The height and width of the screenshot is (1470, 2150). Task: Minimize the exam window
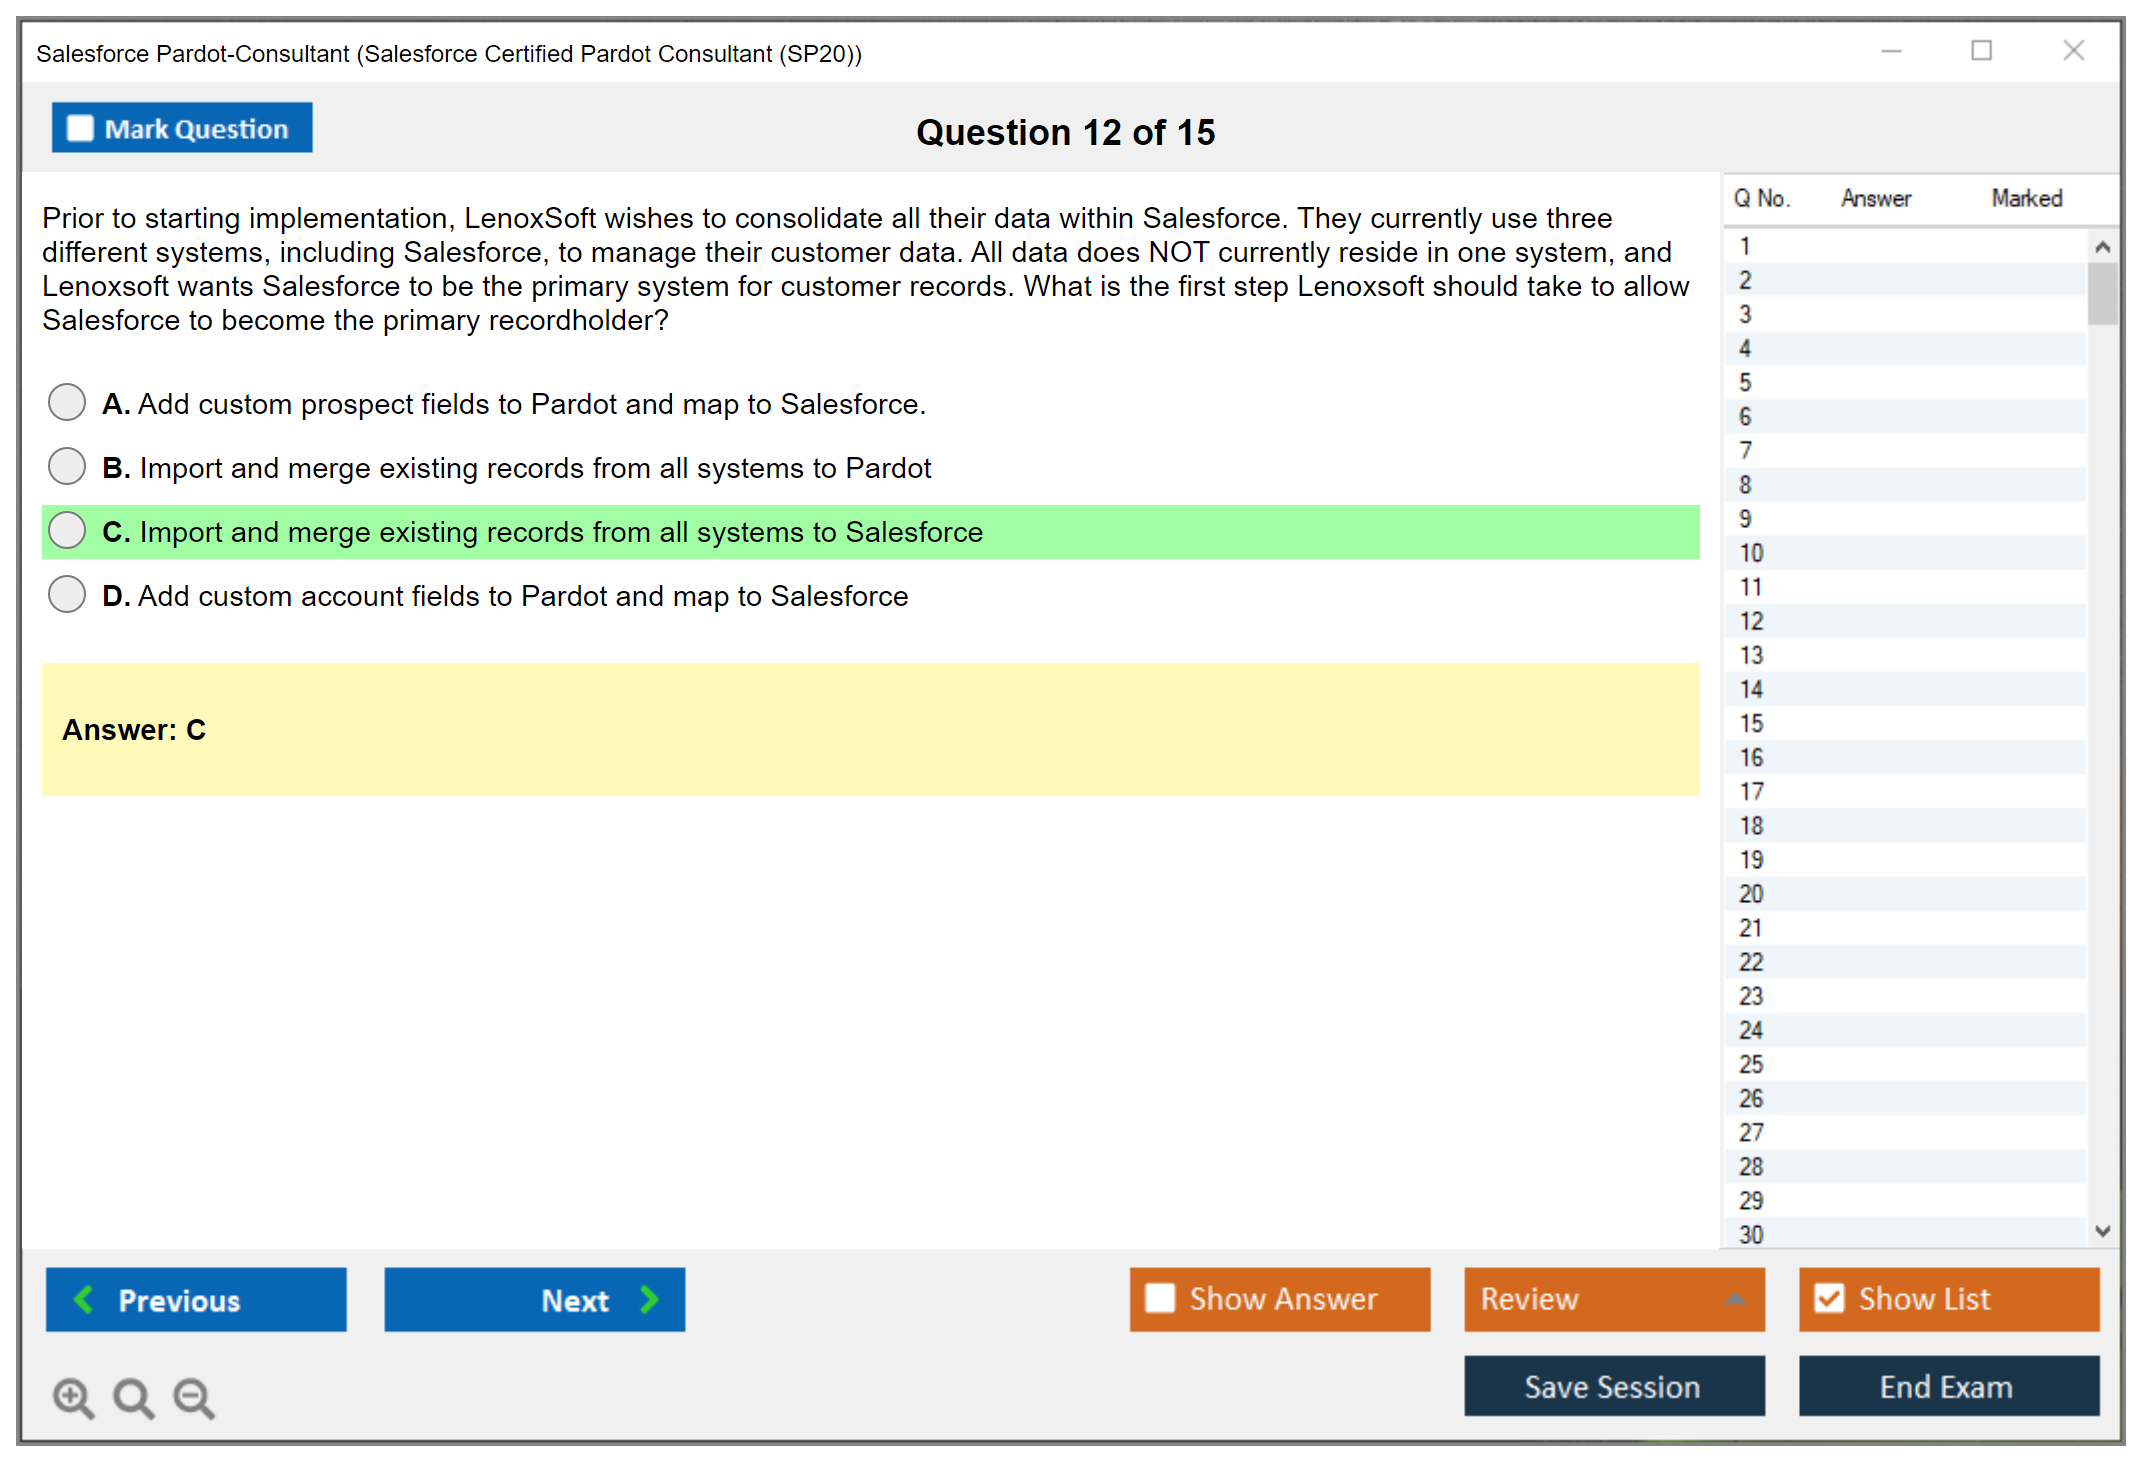(x=1891, y=51)
